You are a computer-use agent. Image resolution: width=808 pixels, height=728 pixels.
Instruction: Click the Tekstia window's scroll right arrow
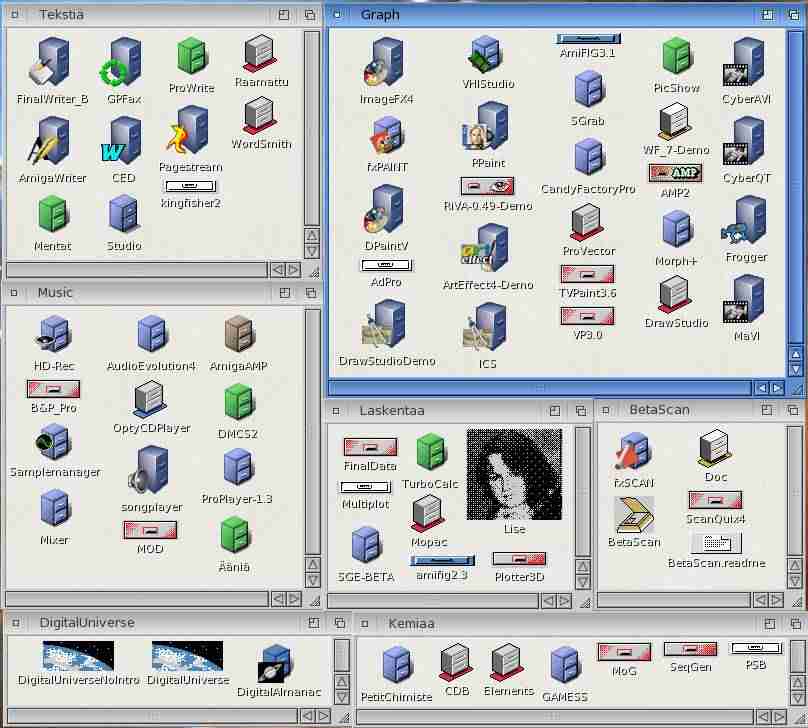pyautogui.click(x=293, y=270)
